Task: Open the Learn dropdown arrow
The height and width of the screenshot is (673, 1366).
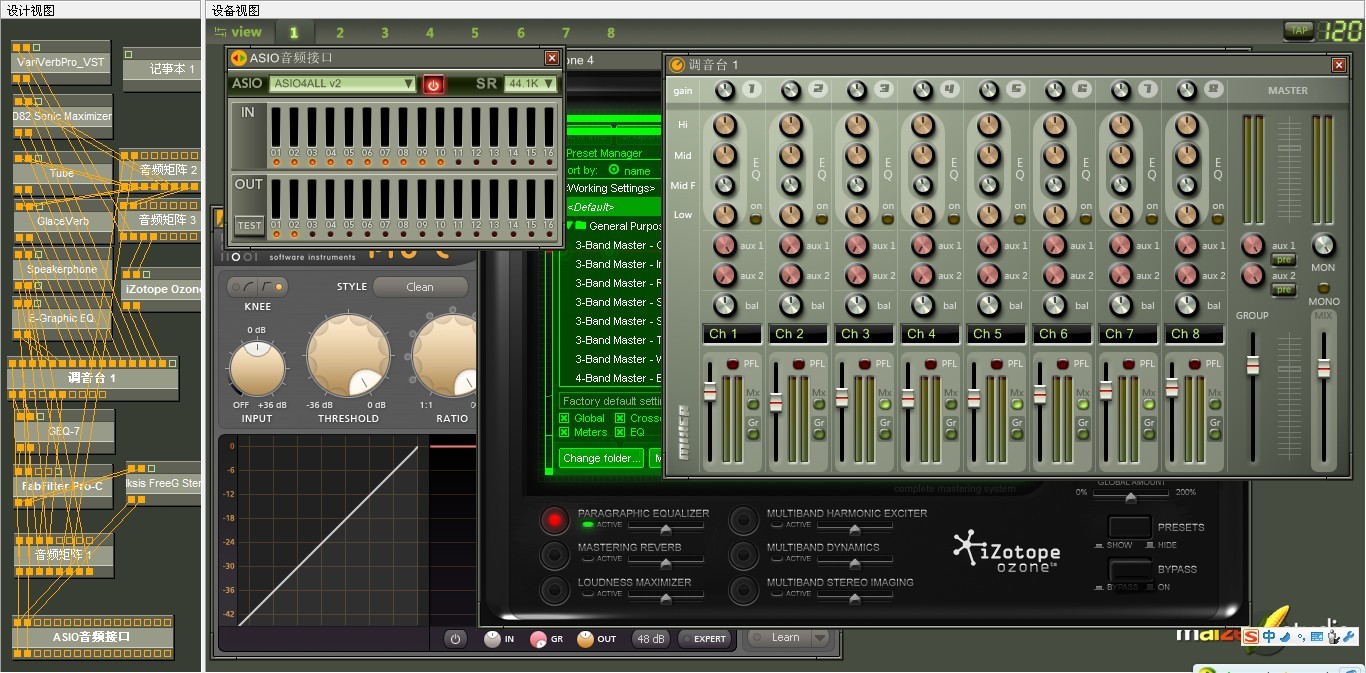Action: pyautogui.click(x=820, y=638)
